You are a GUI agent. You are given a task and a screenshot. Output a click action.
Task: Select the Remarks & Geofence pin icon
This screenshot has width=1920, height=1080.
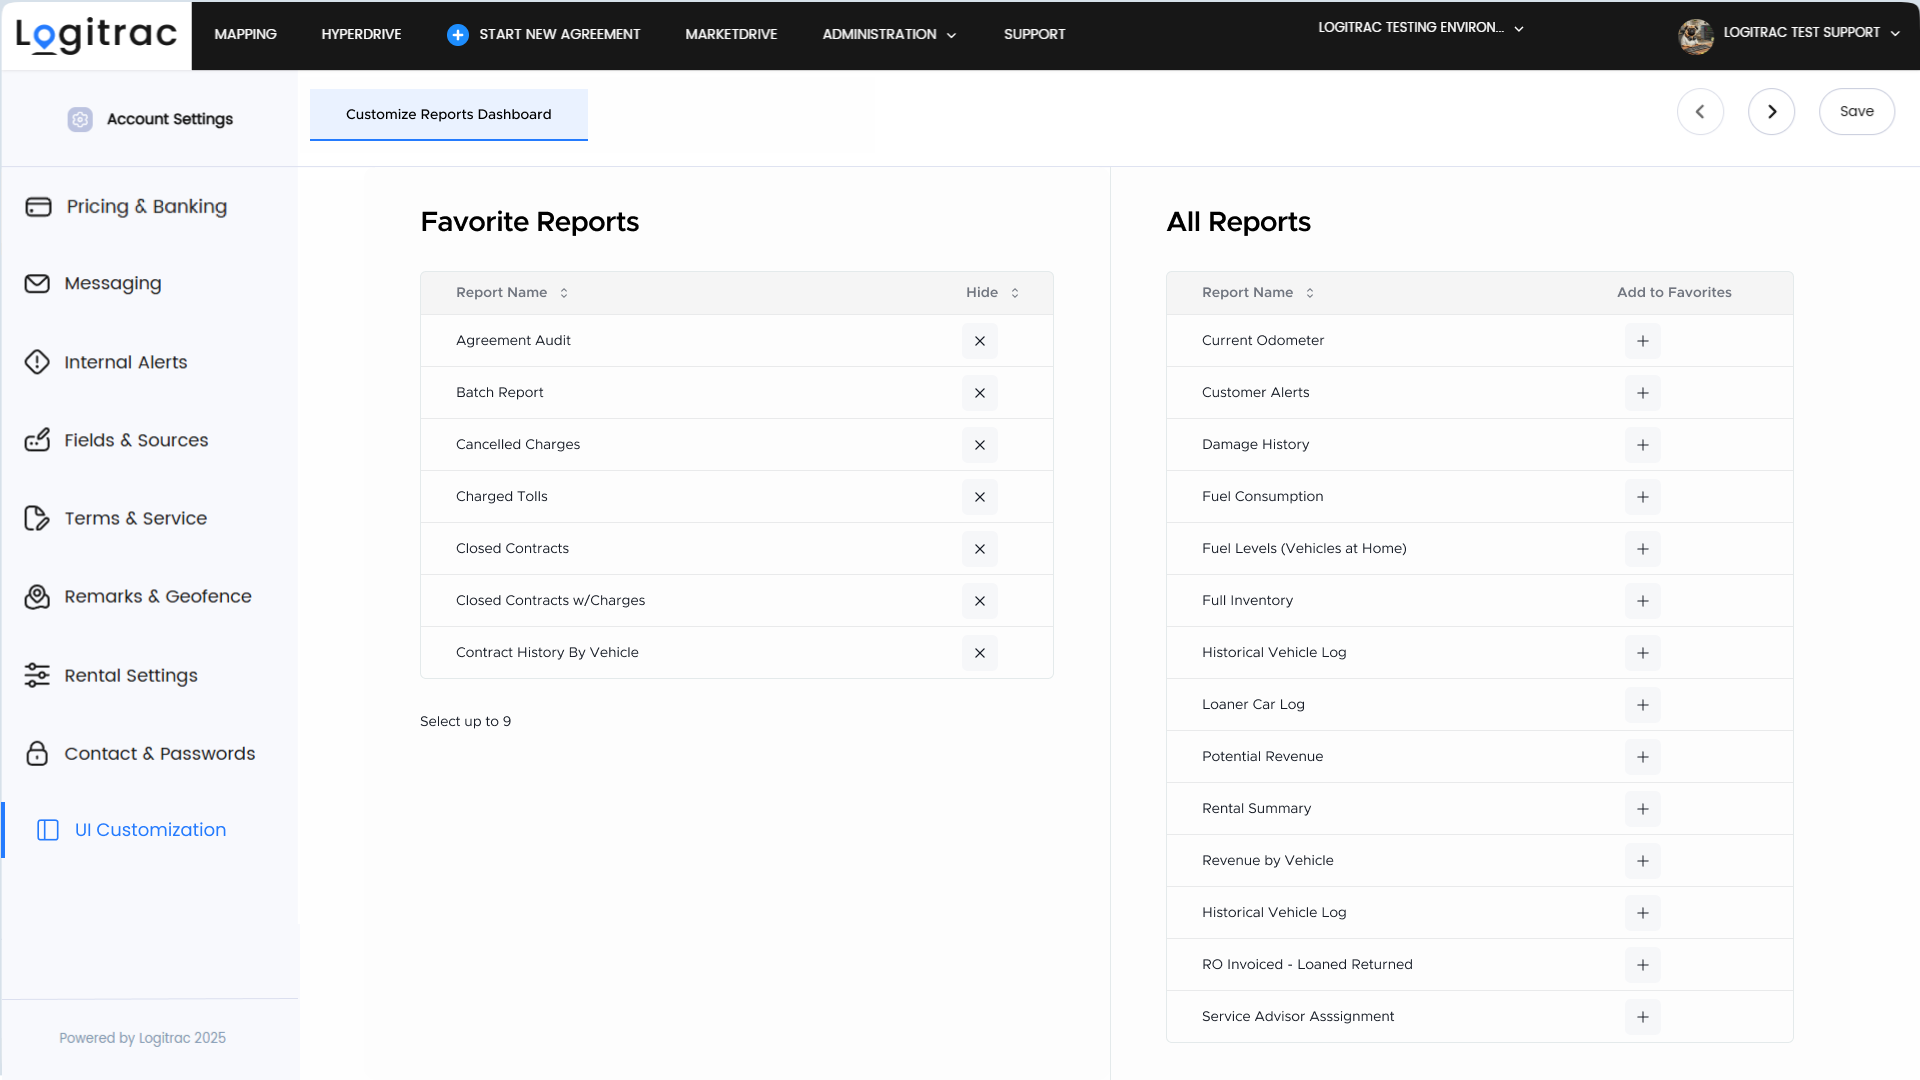click(x=37, y=597)
